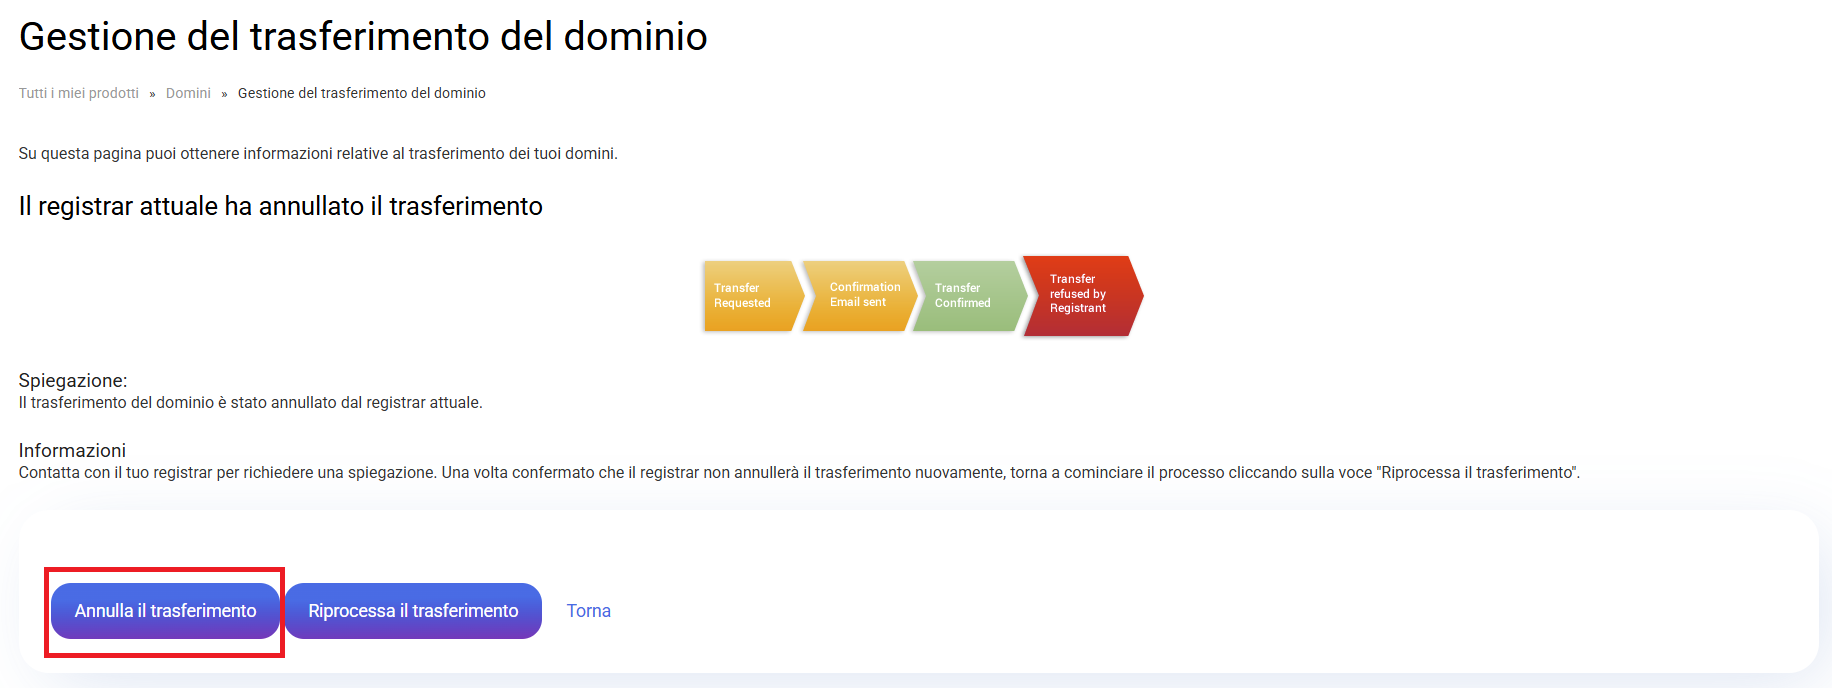
Task: Click the breadcrumb separator after Domini
Action: (x=224, y=94)
